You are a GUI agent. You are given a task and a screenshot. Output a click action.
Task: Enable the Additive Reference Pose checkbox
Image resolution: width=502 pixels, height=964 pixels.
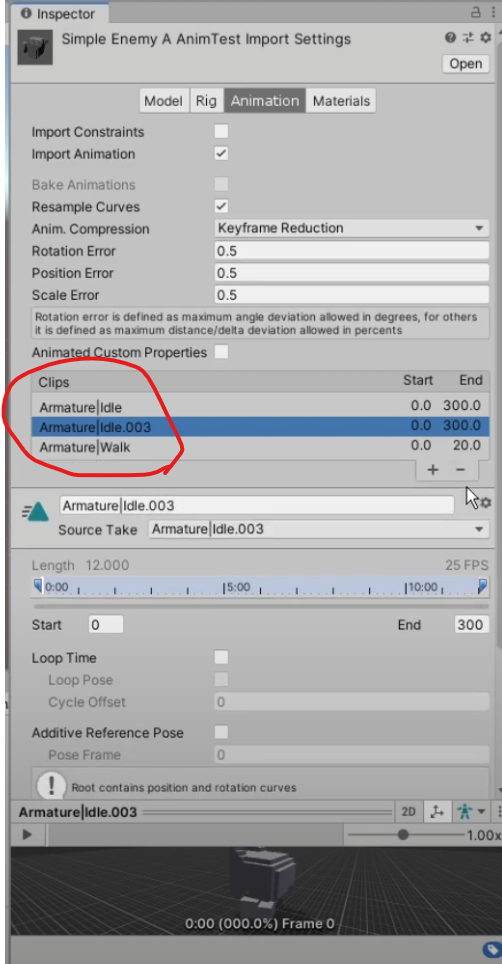[x=221, y=732]
